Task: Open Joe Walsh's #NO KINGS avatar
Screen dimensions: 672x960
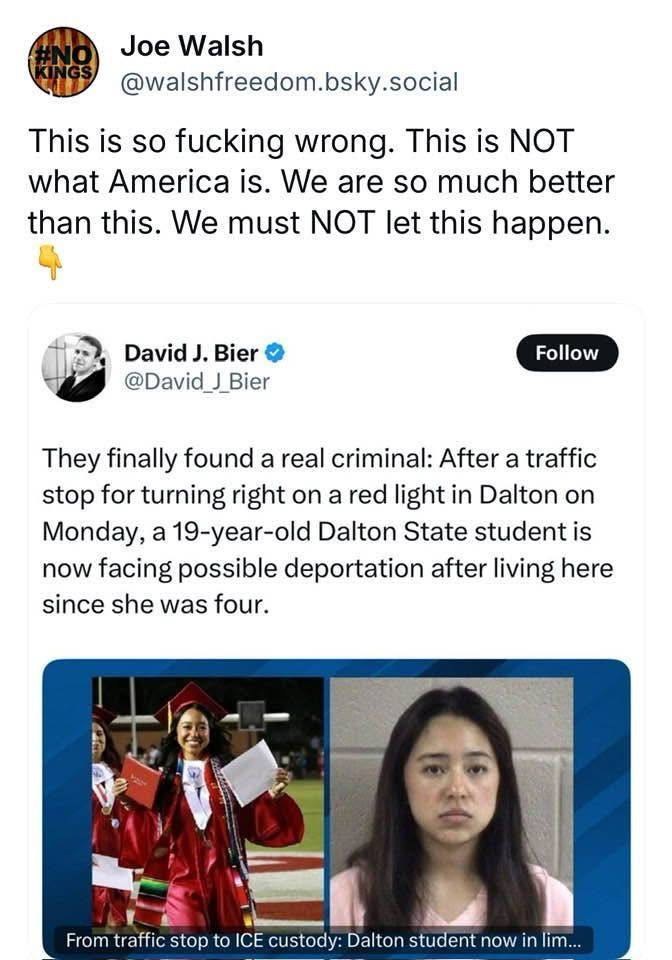Action: [x=63, y=62]
